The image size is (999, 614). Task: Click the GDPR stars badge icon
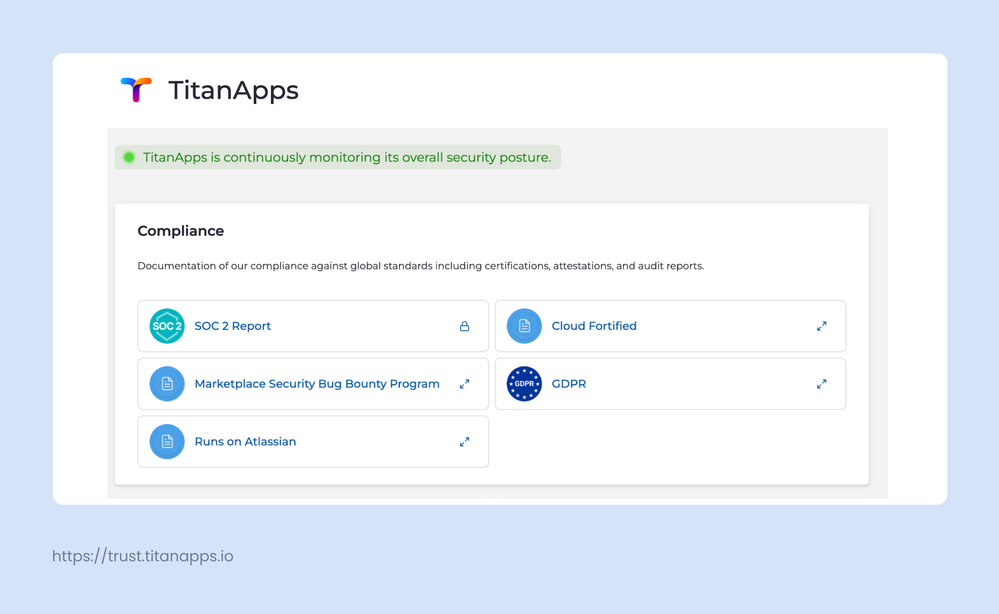click(524, 384)
